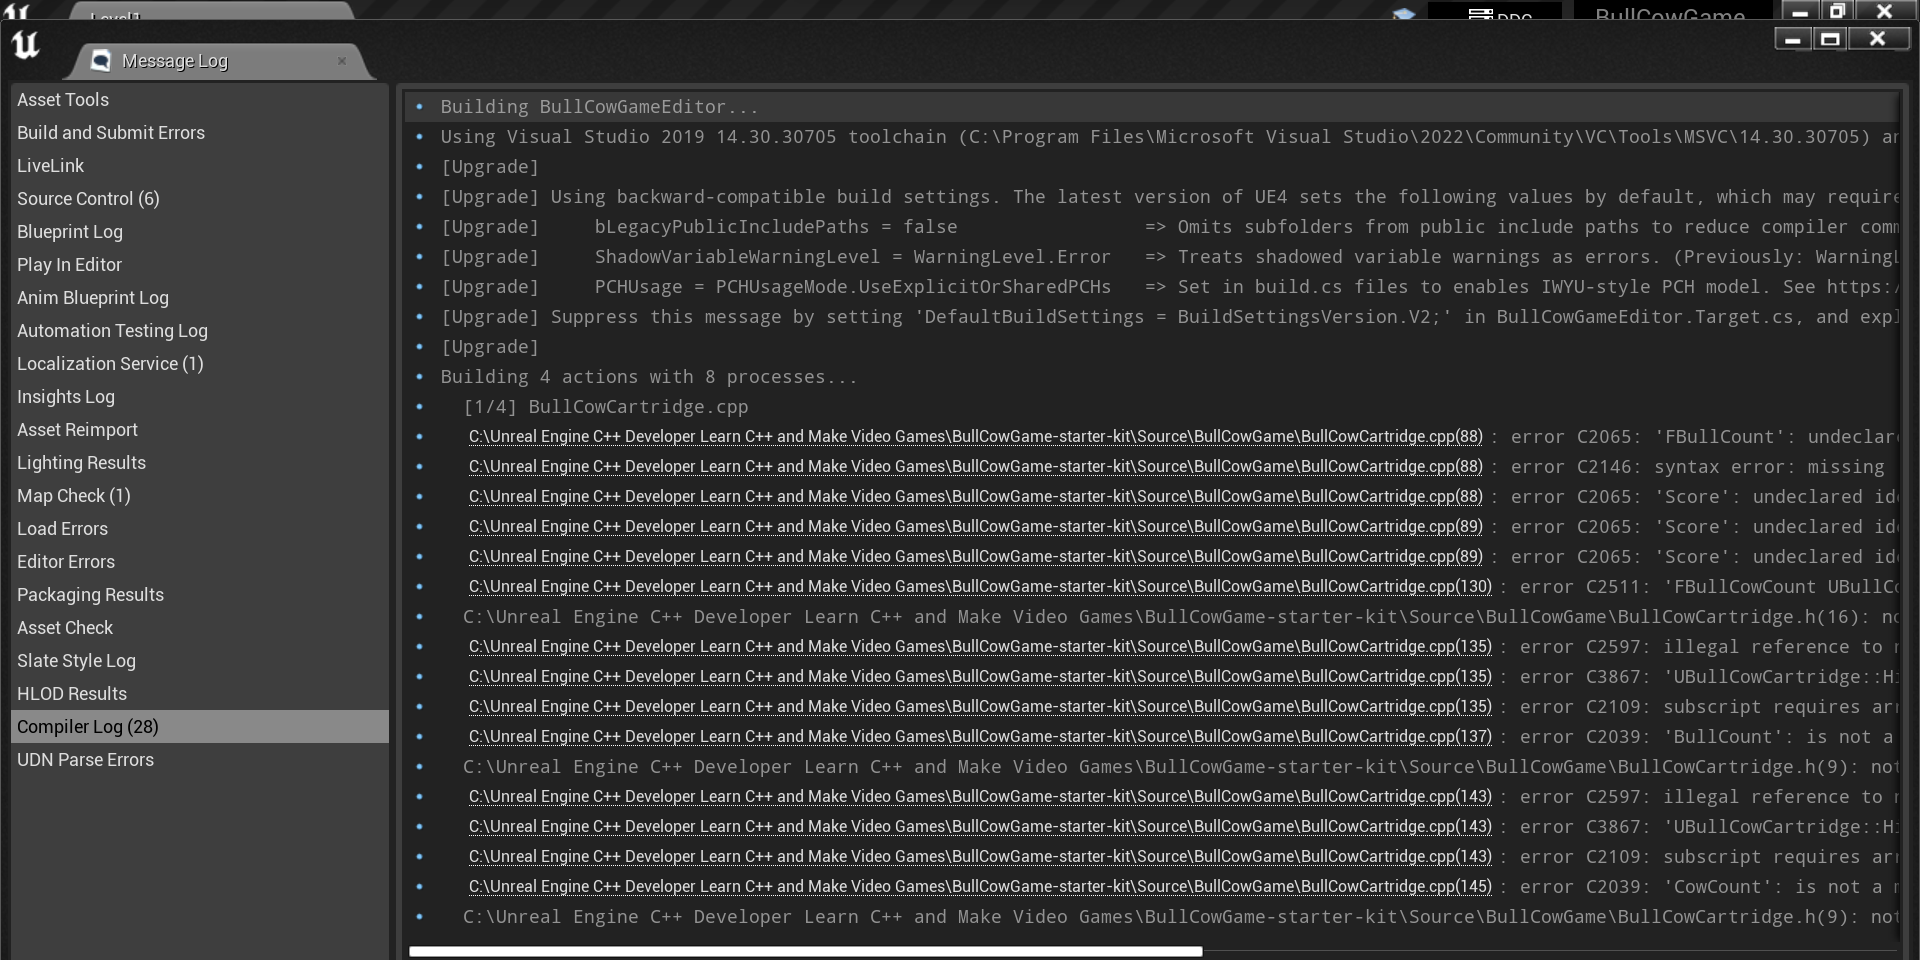Select the Blueprint Log category

tap(69, 232)
